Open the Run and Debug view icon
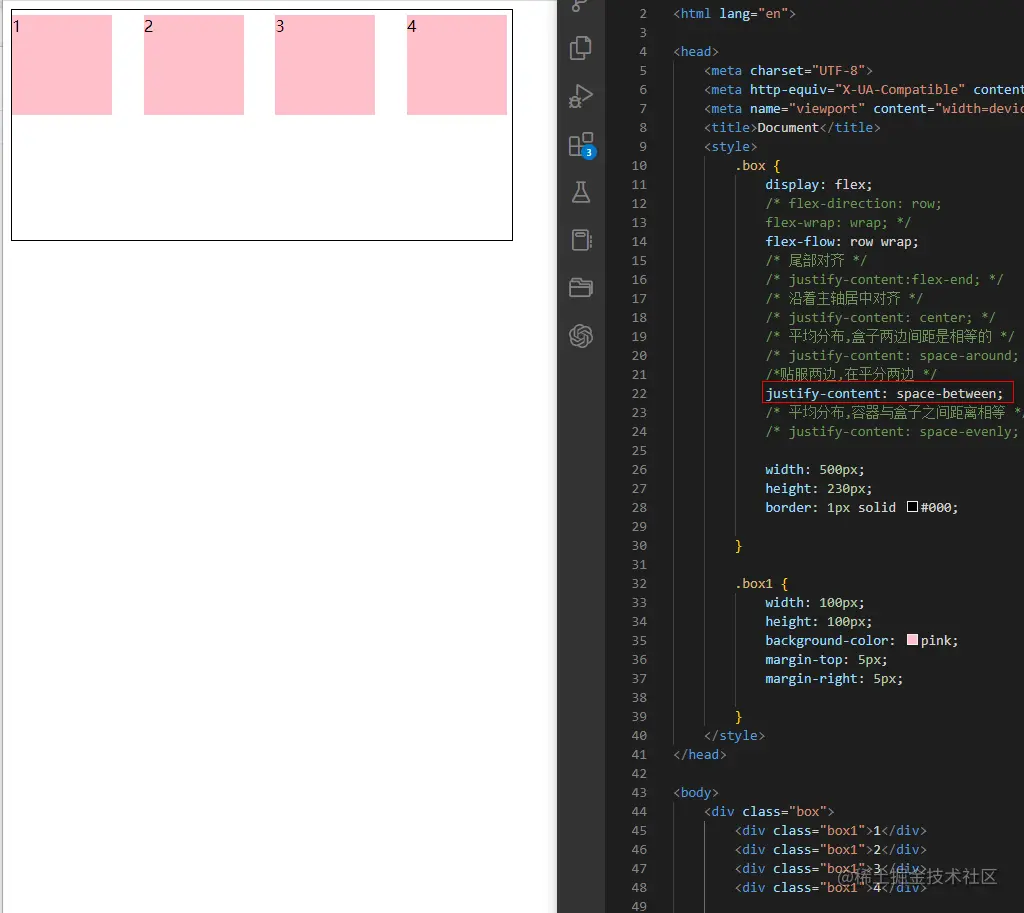 [581, 96]
